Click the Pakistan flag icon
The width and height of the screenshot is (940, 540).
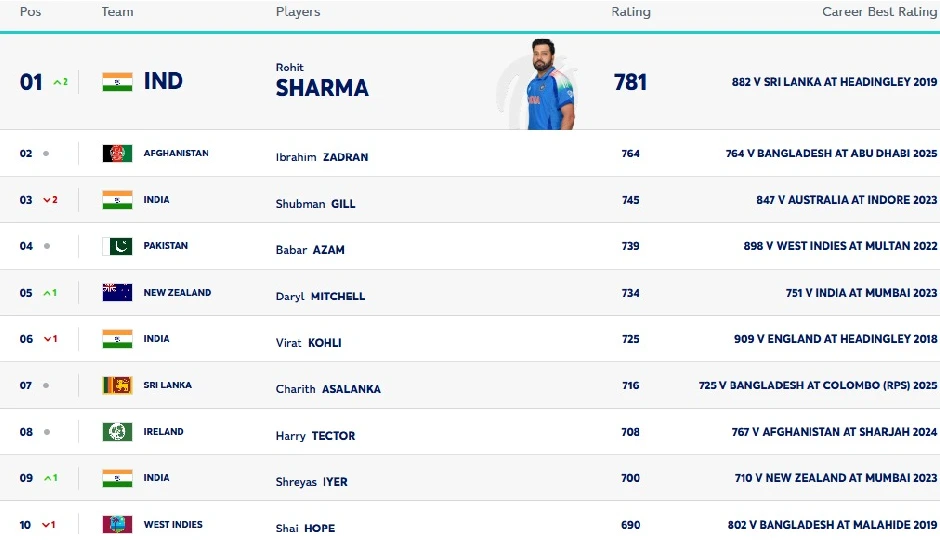pyautogui.click(x=117, y=246)
